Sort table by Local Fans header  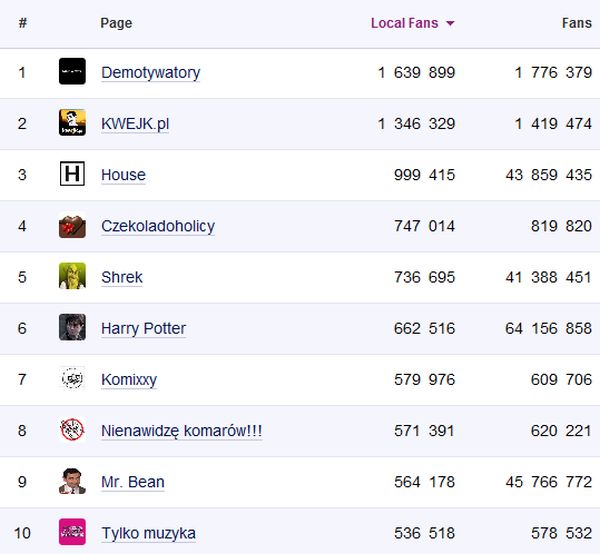coord(404,23)
